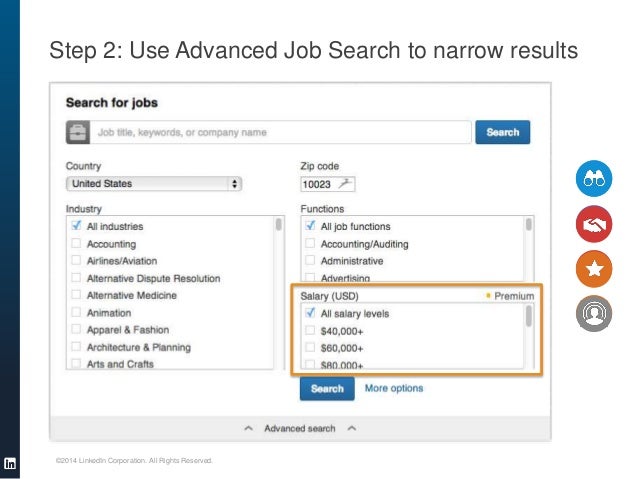
Task: Uncheck the All industries checkbox
Action: pyautogui.click(x=76, y=227)
